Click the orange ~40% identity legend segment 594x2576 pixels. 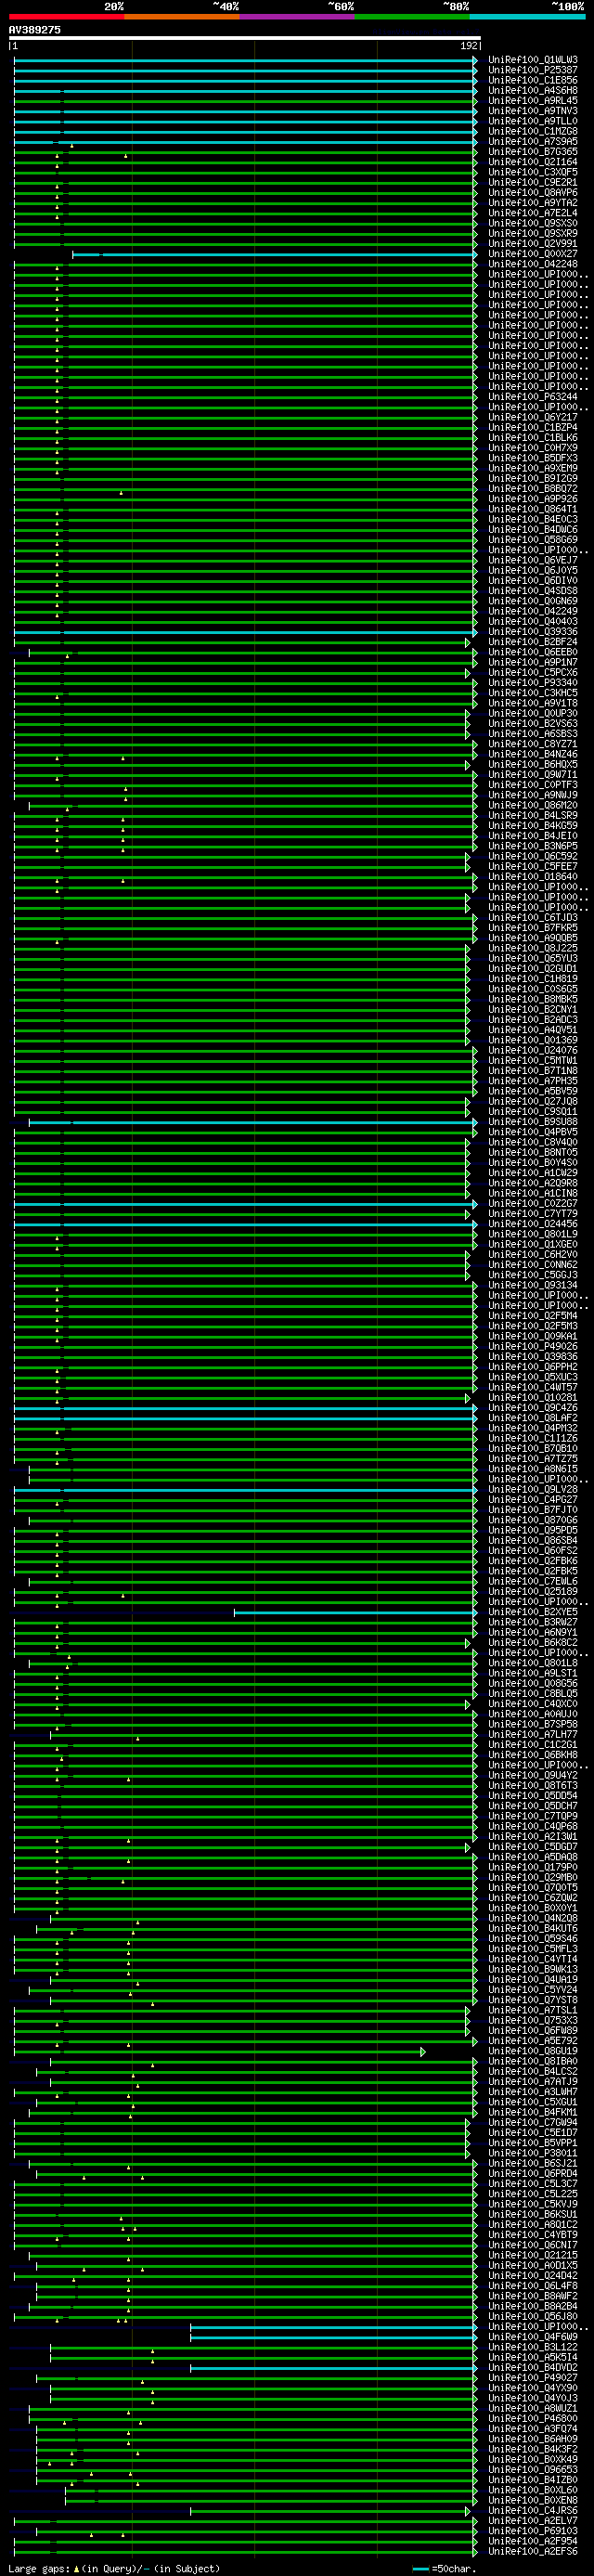click(181, 17)
